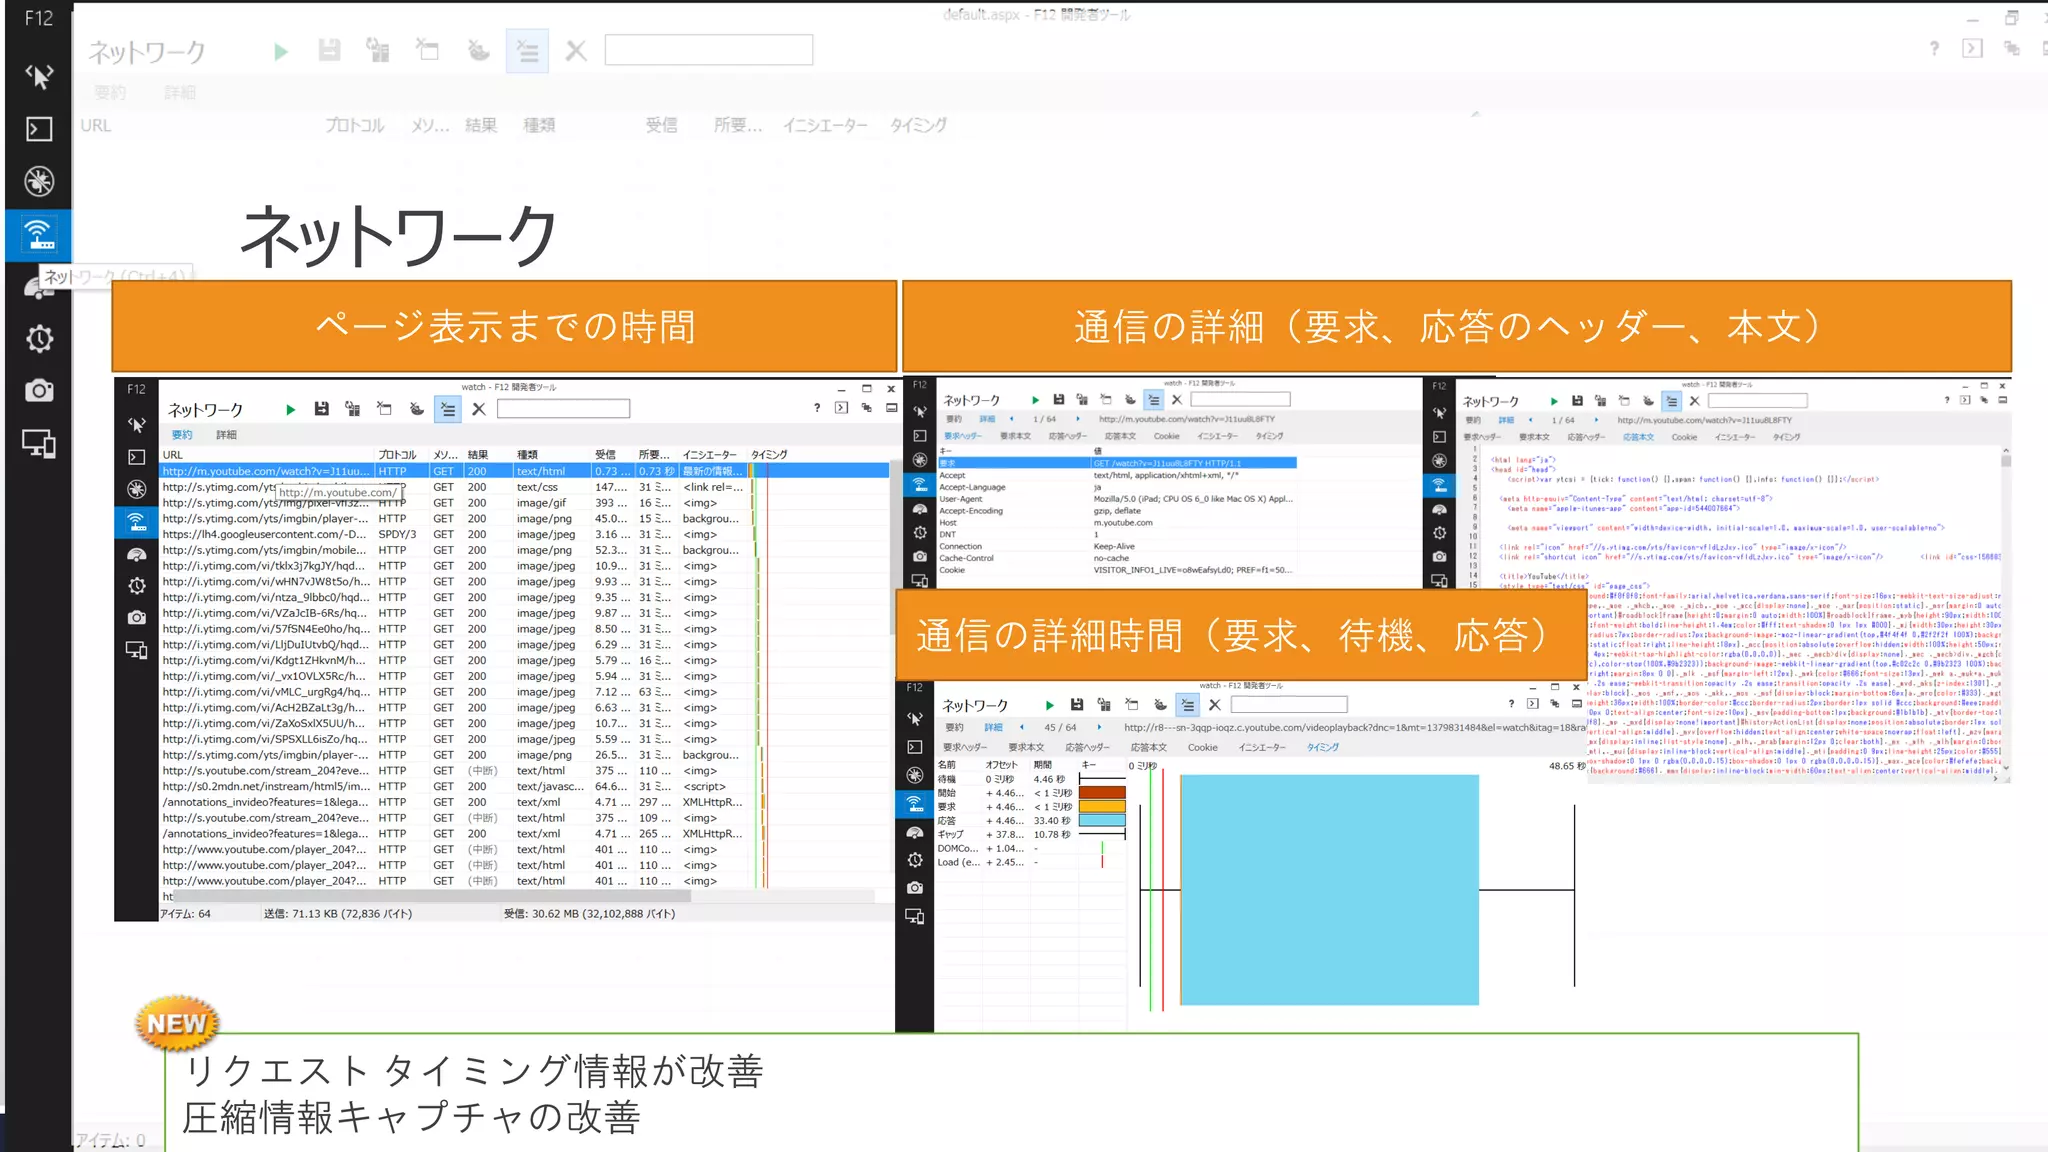Click the faded search box in top toolbar
The height and width of the screenshot is (1152, 2048).
point(709,50)
